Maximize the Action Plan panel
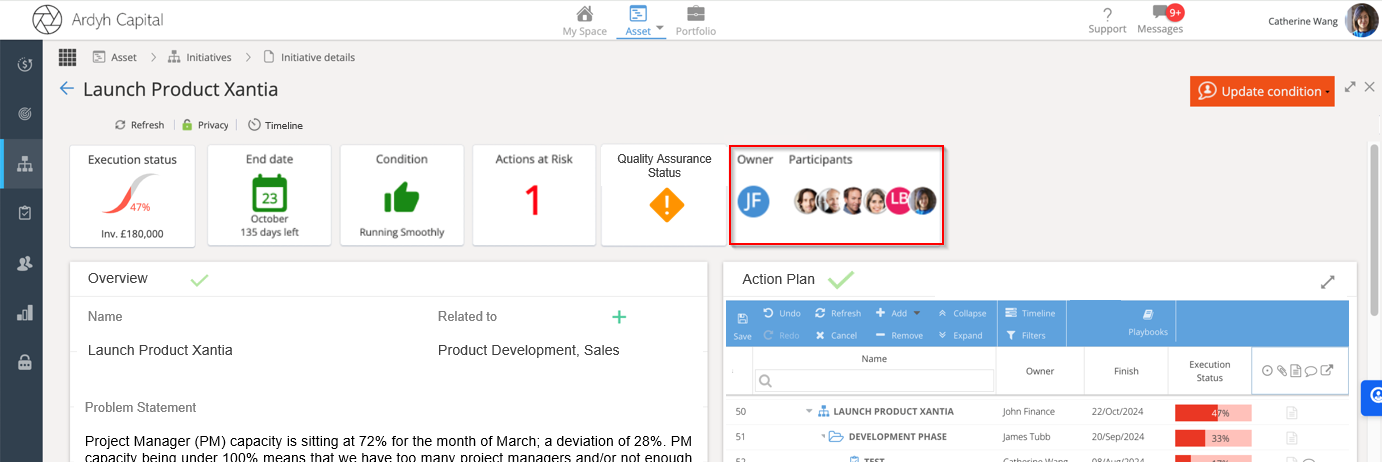 tap(1328, 282)
